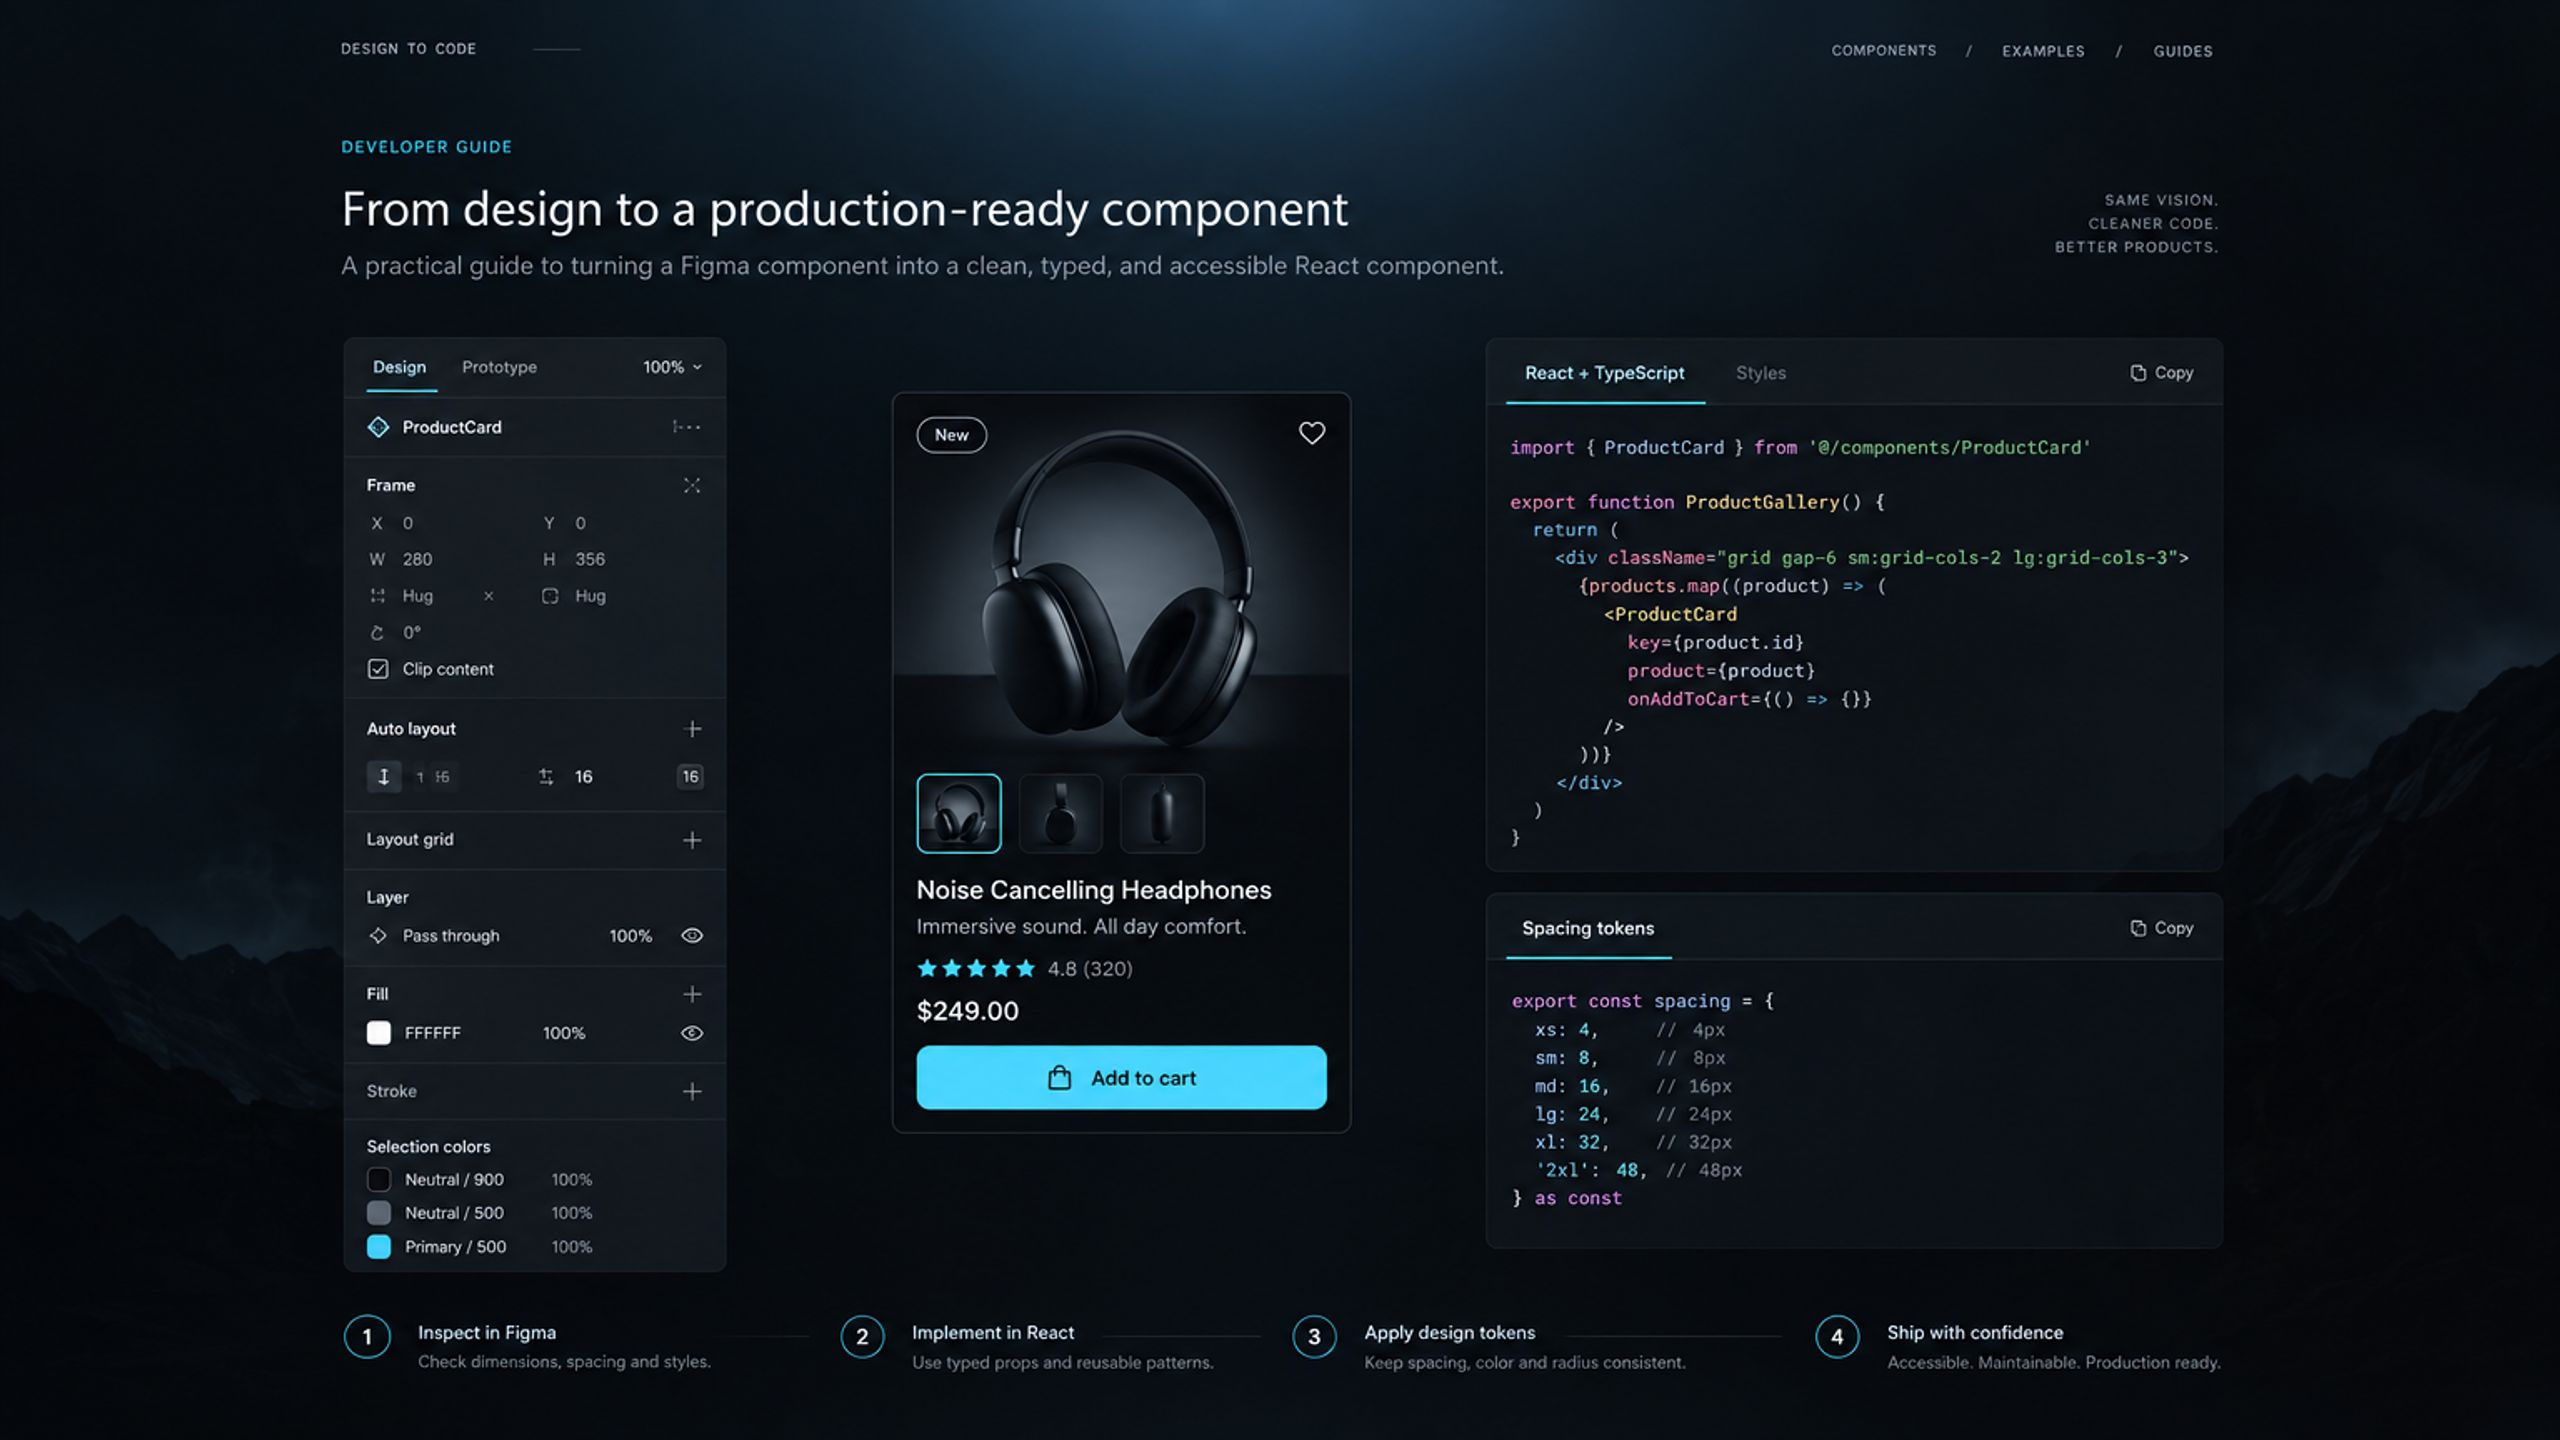Open the Components nav link
2560x1440 pixels.
pyautogui.click(x=1884, y=50)
